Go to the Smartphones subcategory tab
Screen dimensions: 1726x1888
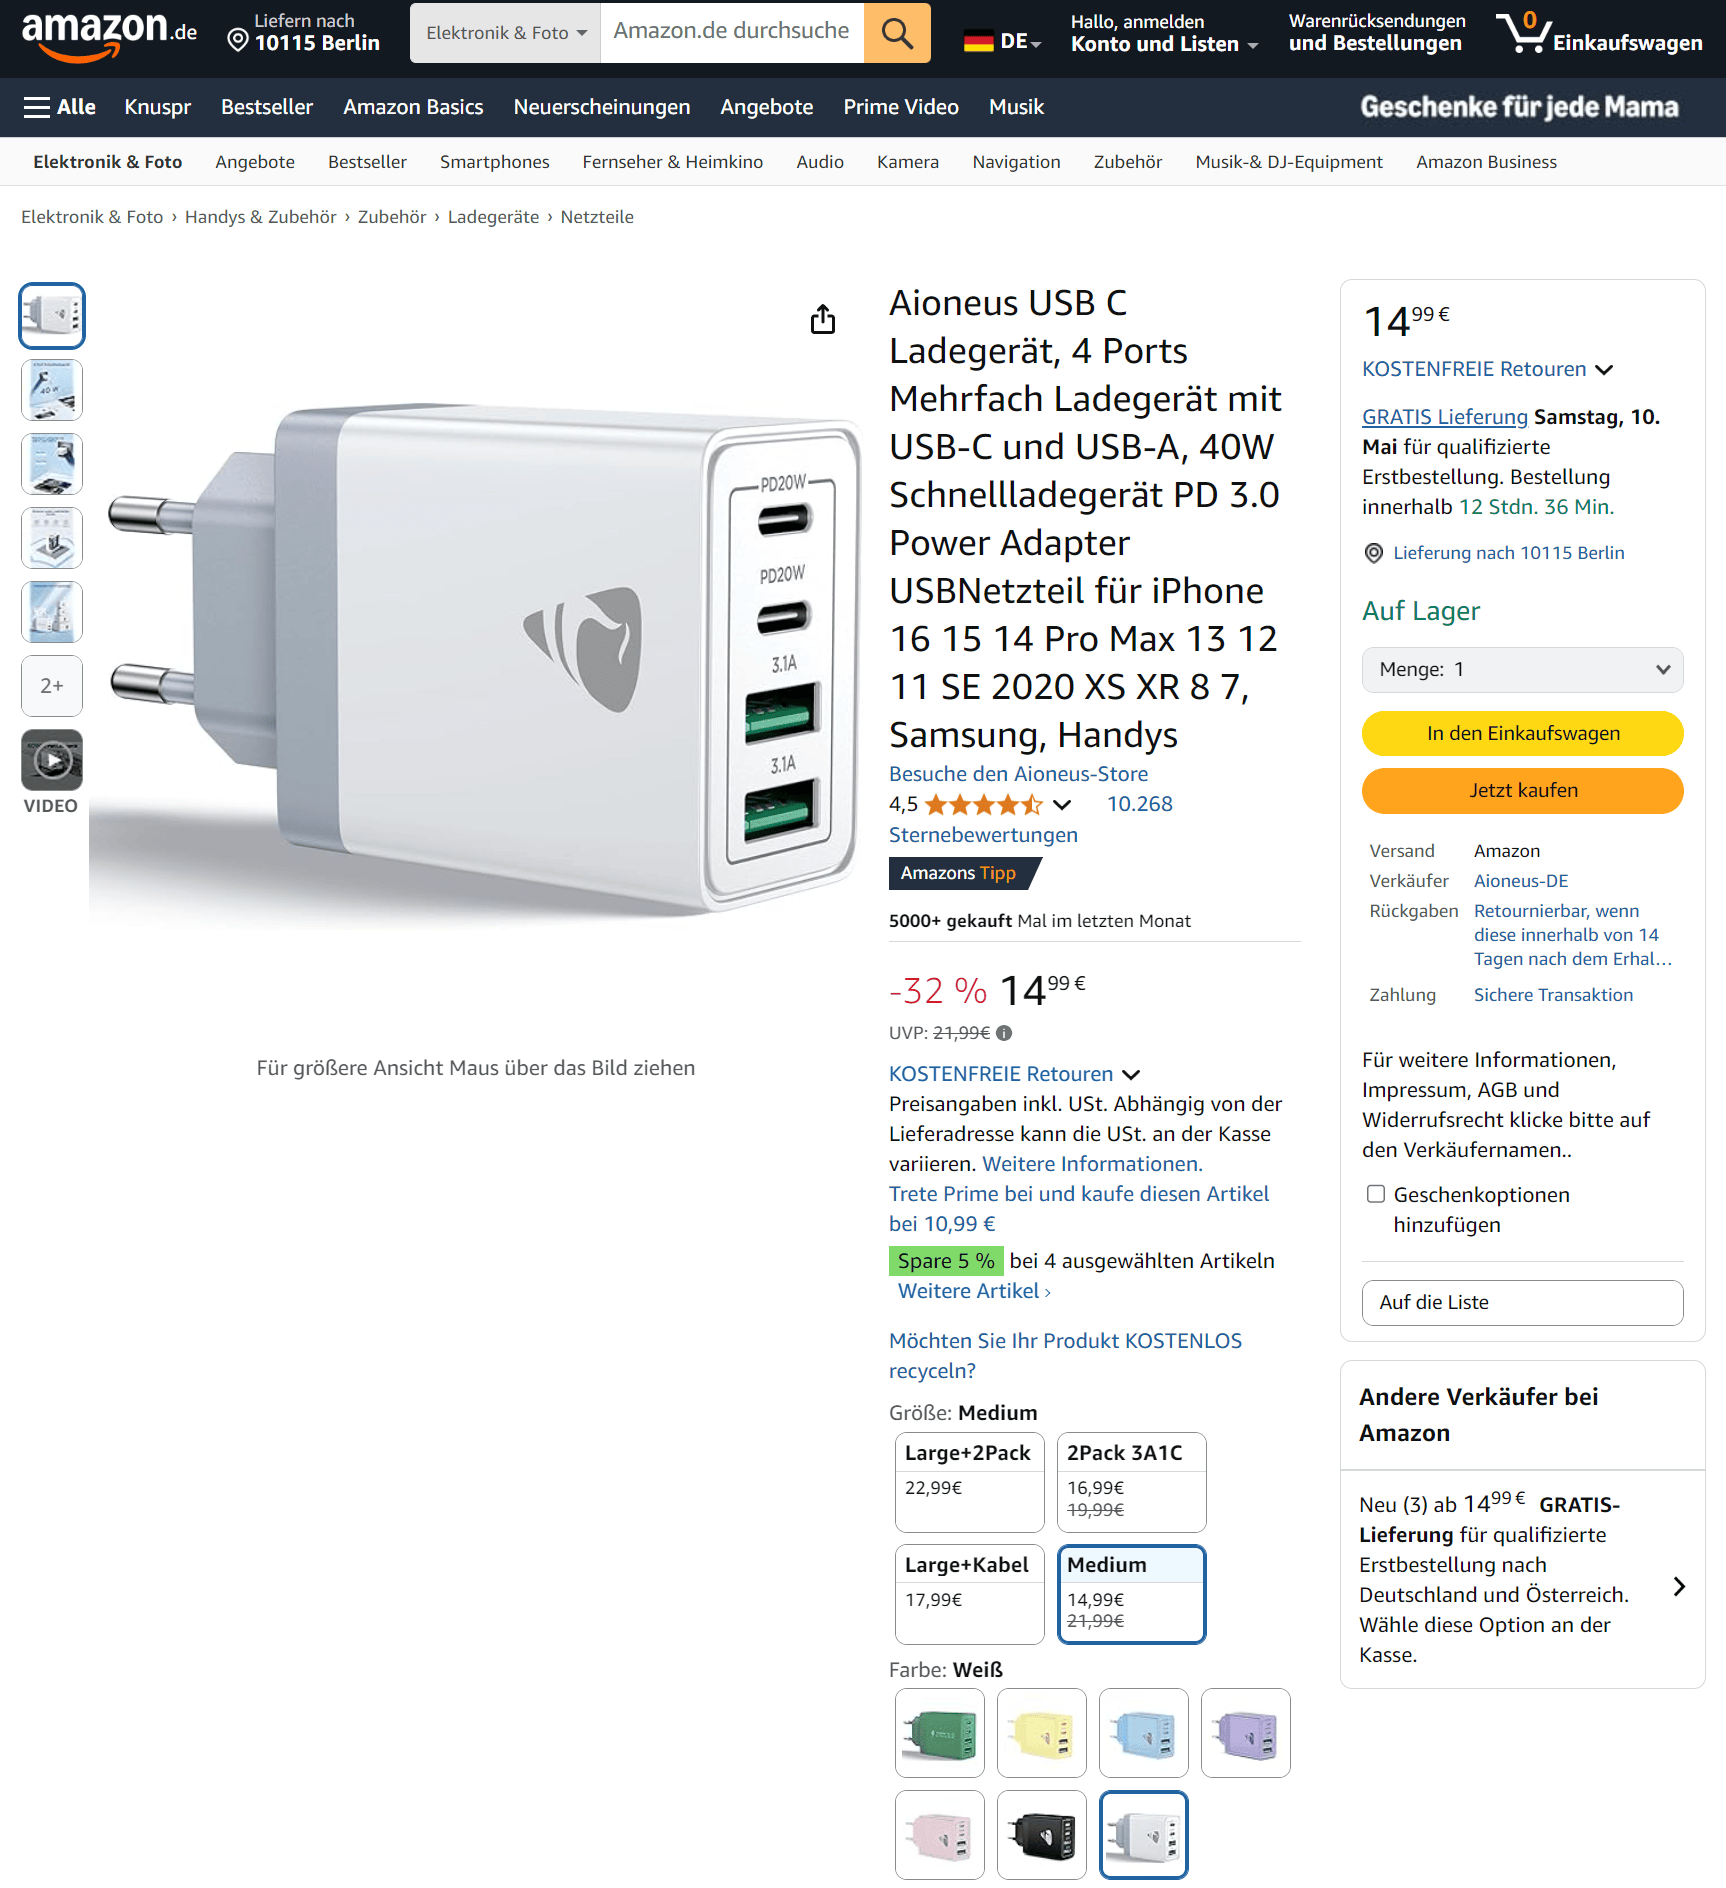(494, 162)
